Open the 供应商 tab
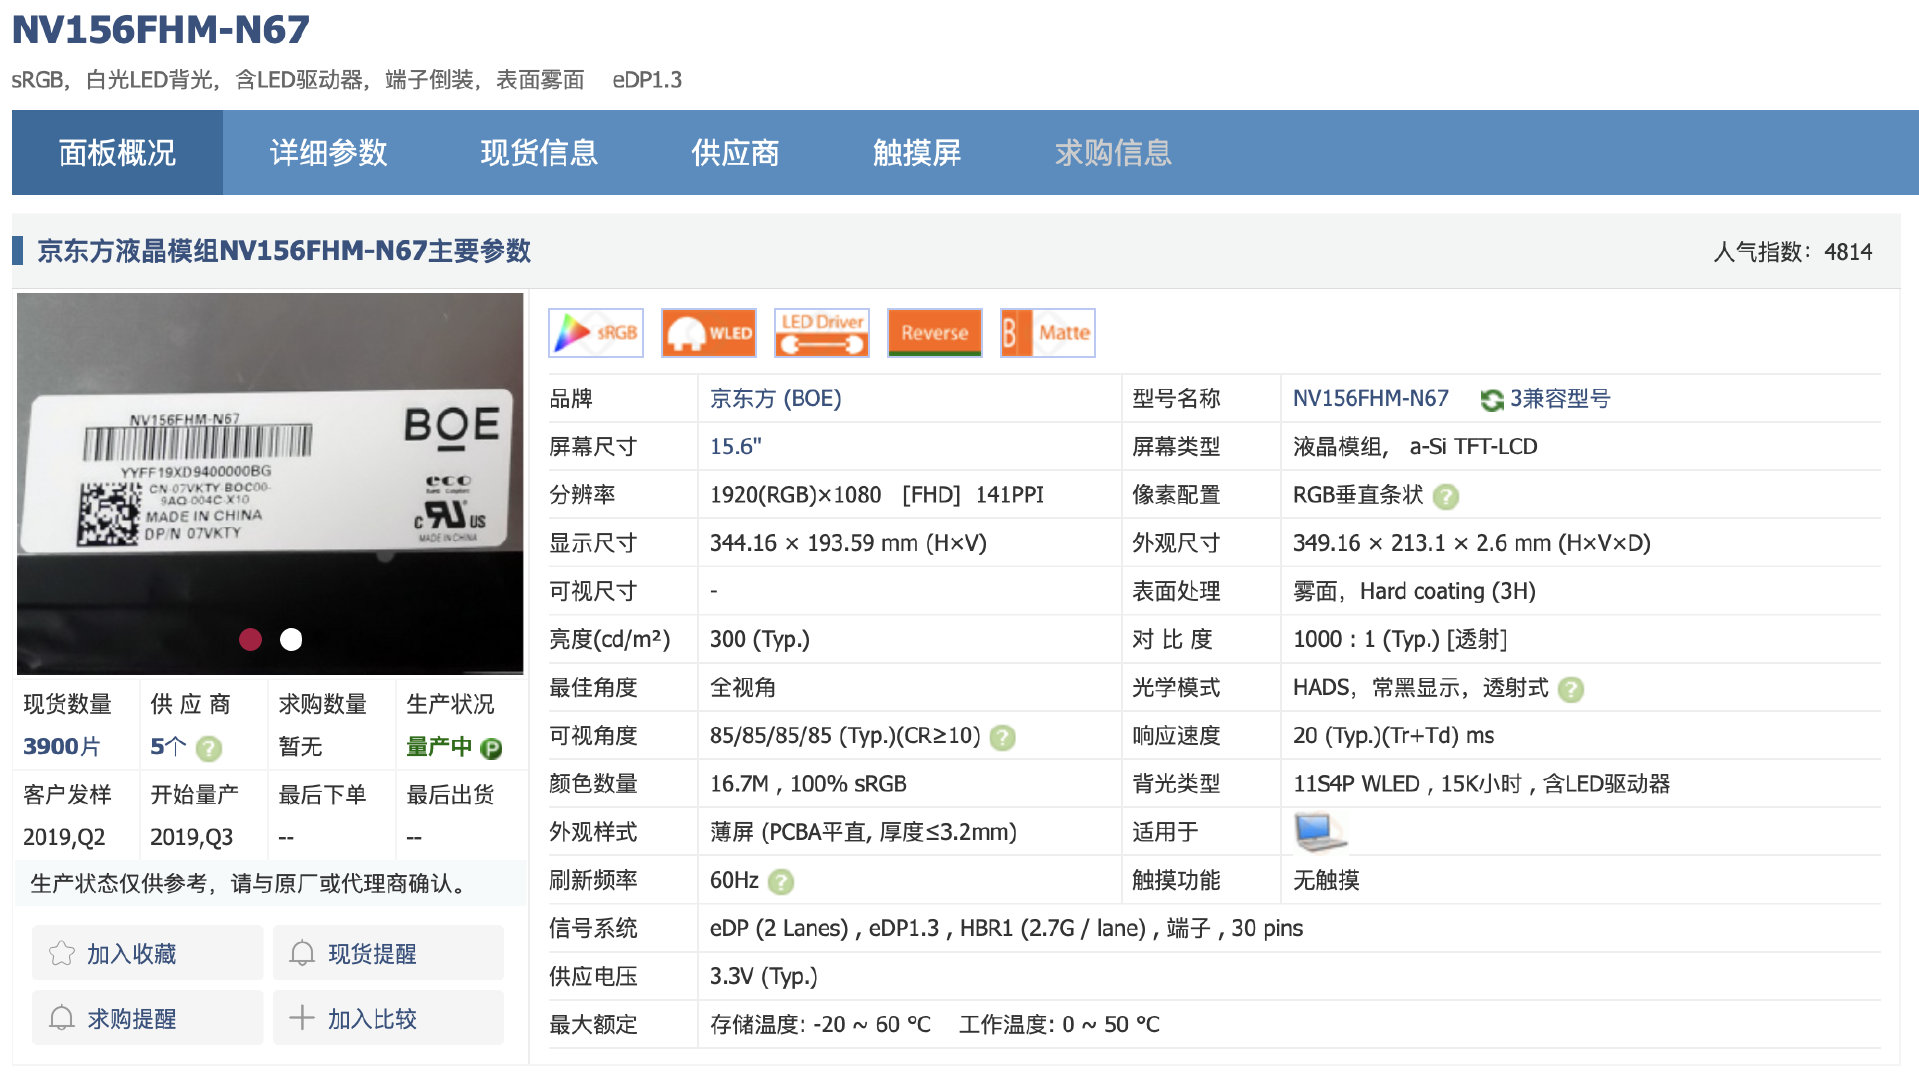Screen dimensions: 1919x1080 pos(735,153)
